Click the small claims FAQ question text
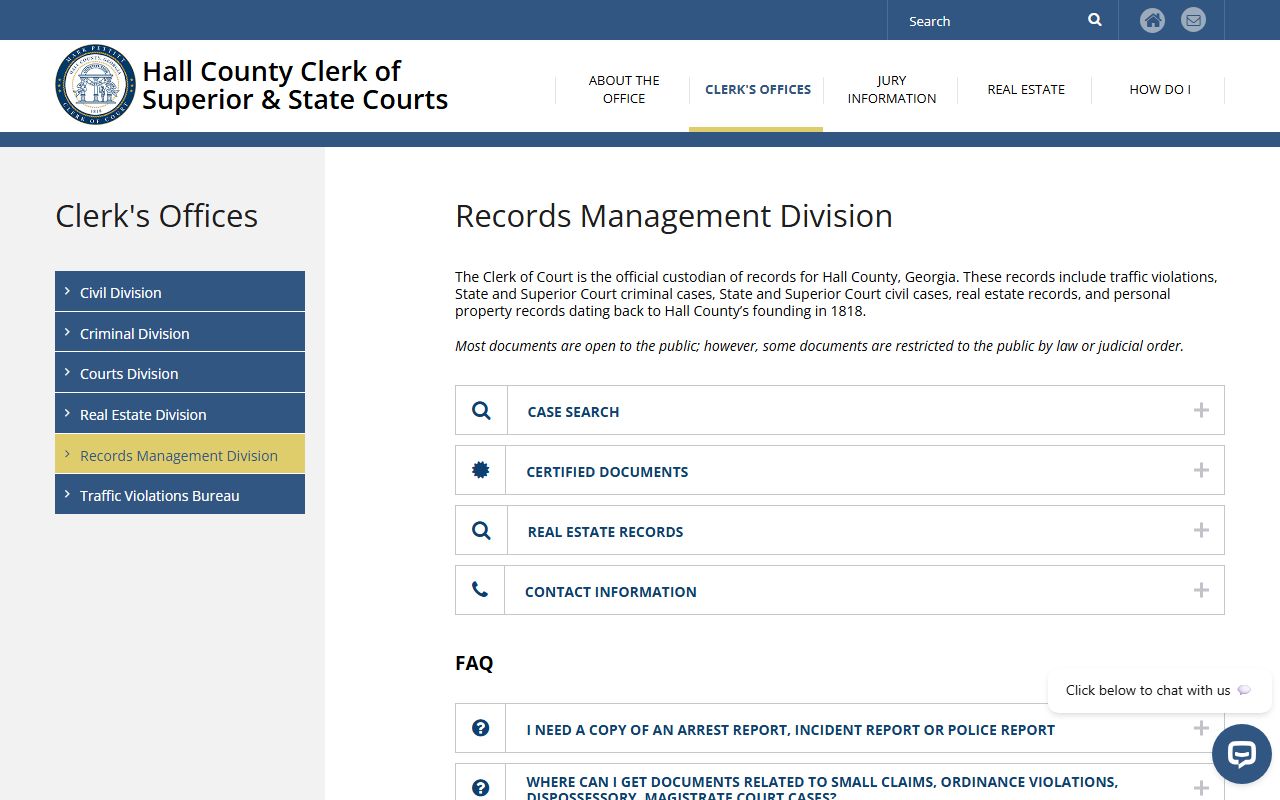This screenshot has width=1280, height=800. tap(822, 788)
